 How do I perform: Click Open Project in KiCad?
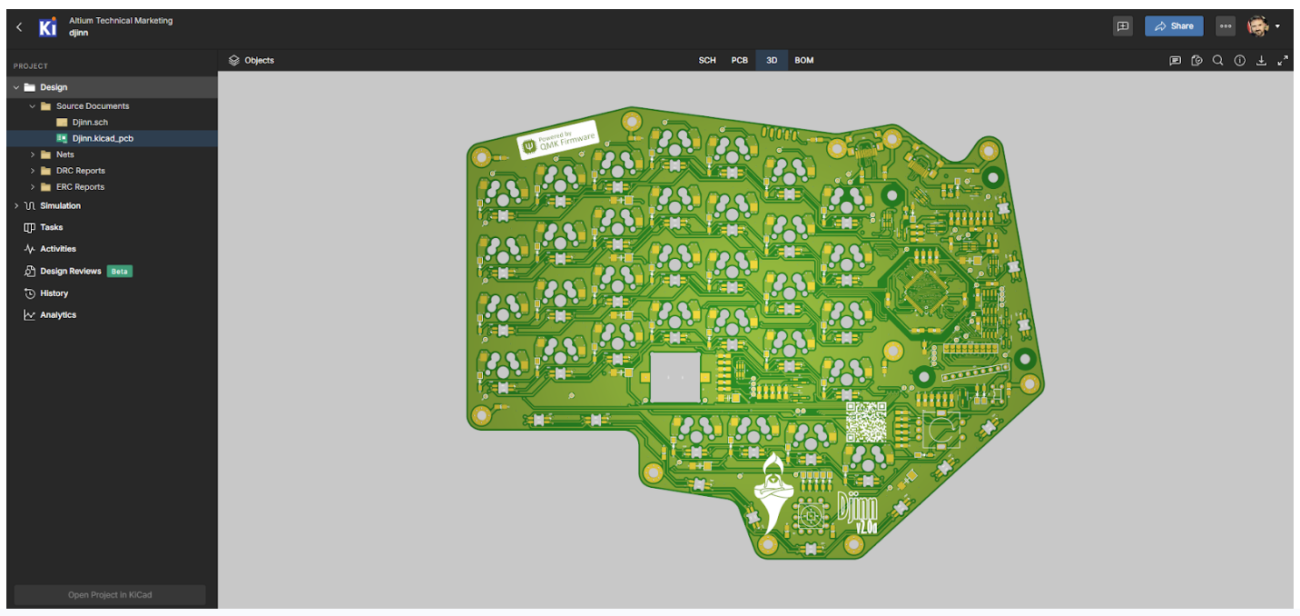108,594
